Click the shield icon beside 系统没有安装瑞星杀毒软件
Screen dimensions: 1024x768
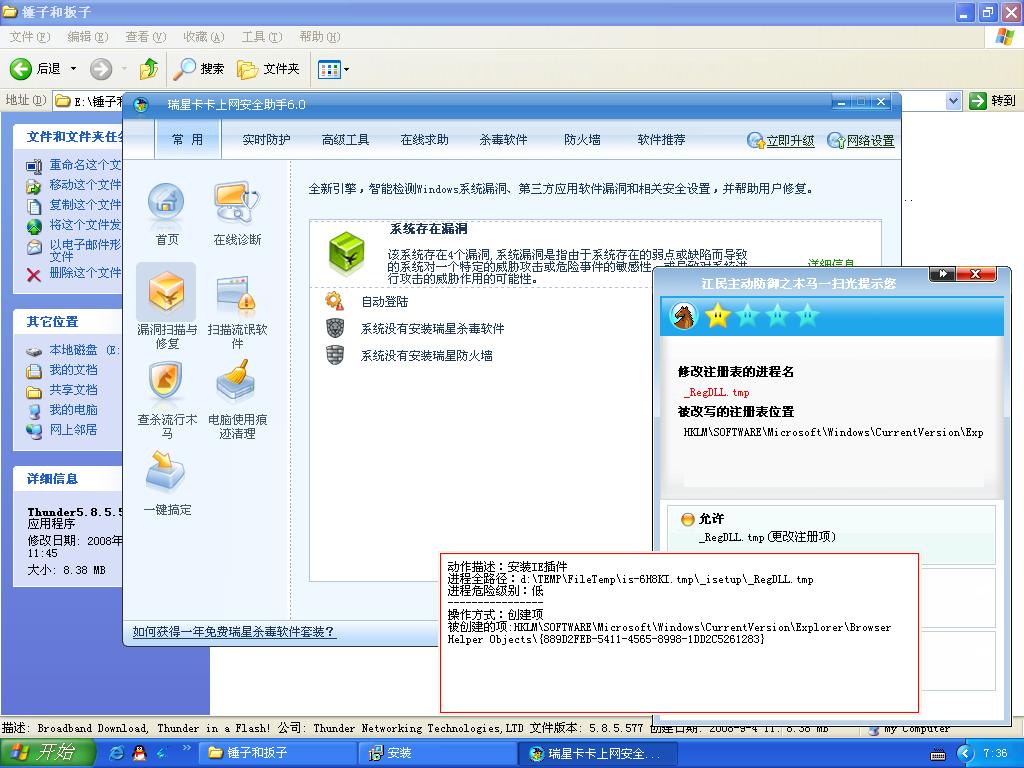[335, 328]
